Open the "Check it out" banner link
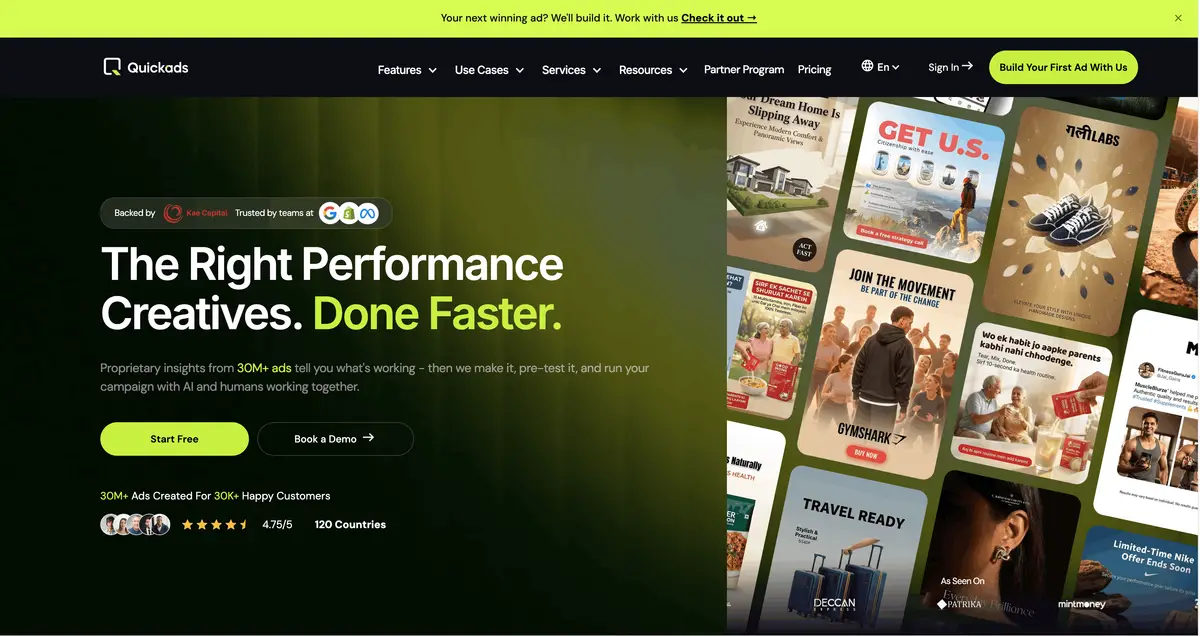 tap(719, 18)
